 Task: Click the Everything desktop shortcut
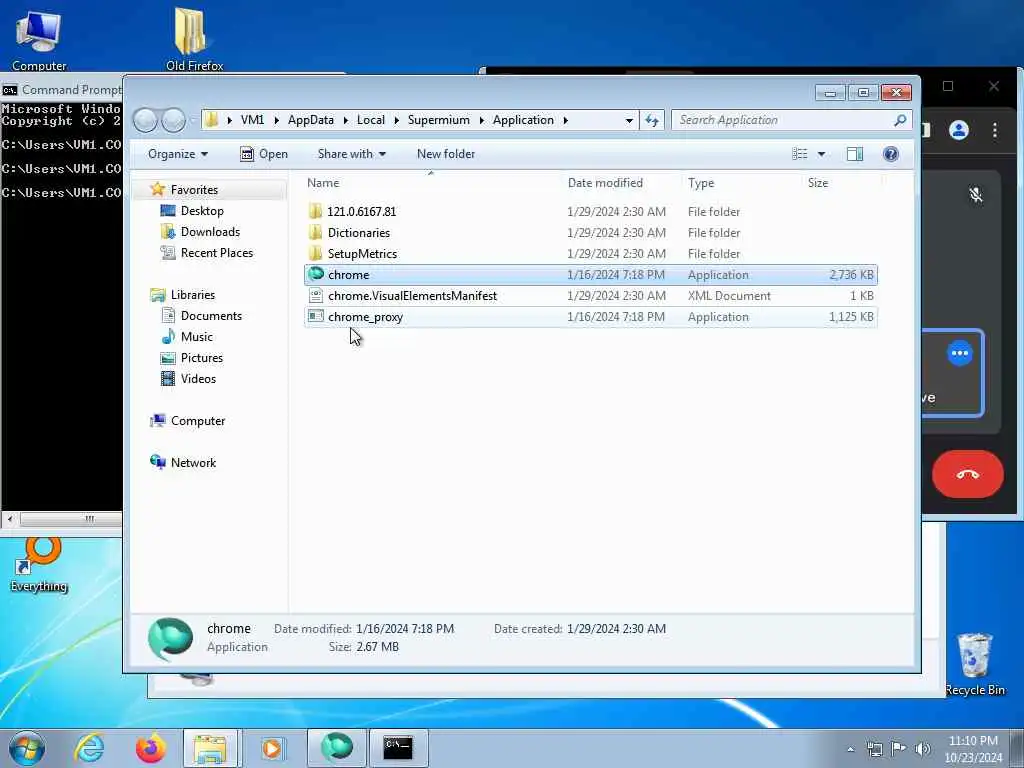(x=39, y=565)
